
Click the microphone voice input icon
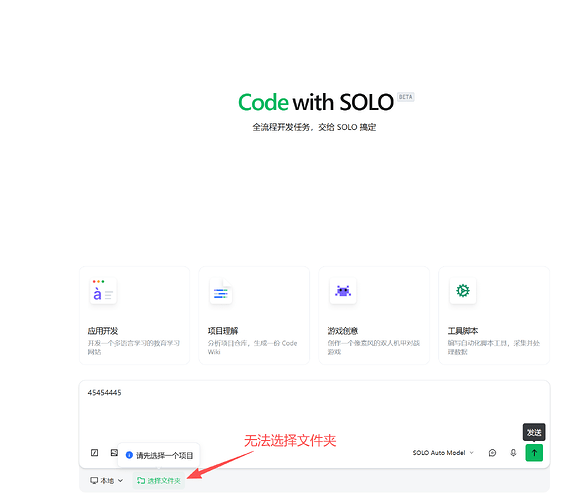[513, 452]
